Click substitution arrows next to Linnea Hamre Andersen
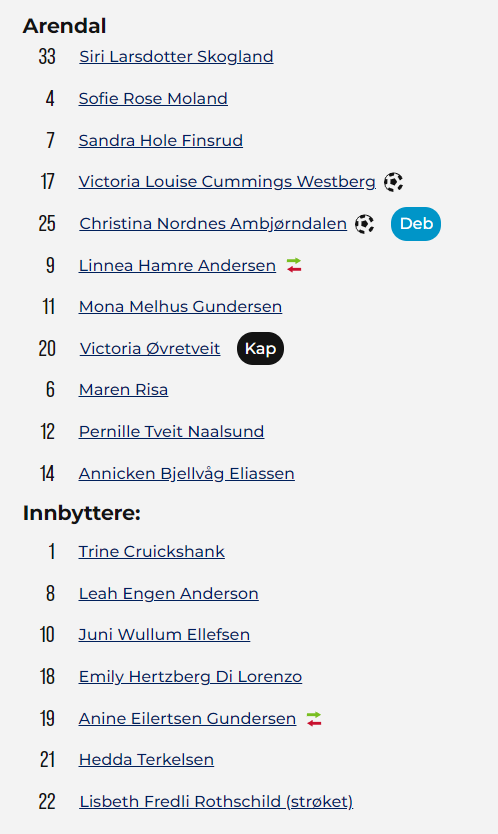Viewport: 498px width, 834px height. pyautogui.click(x=294, y=265)
